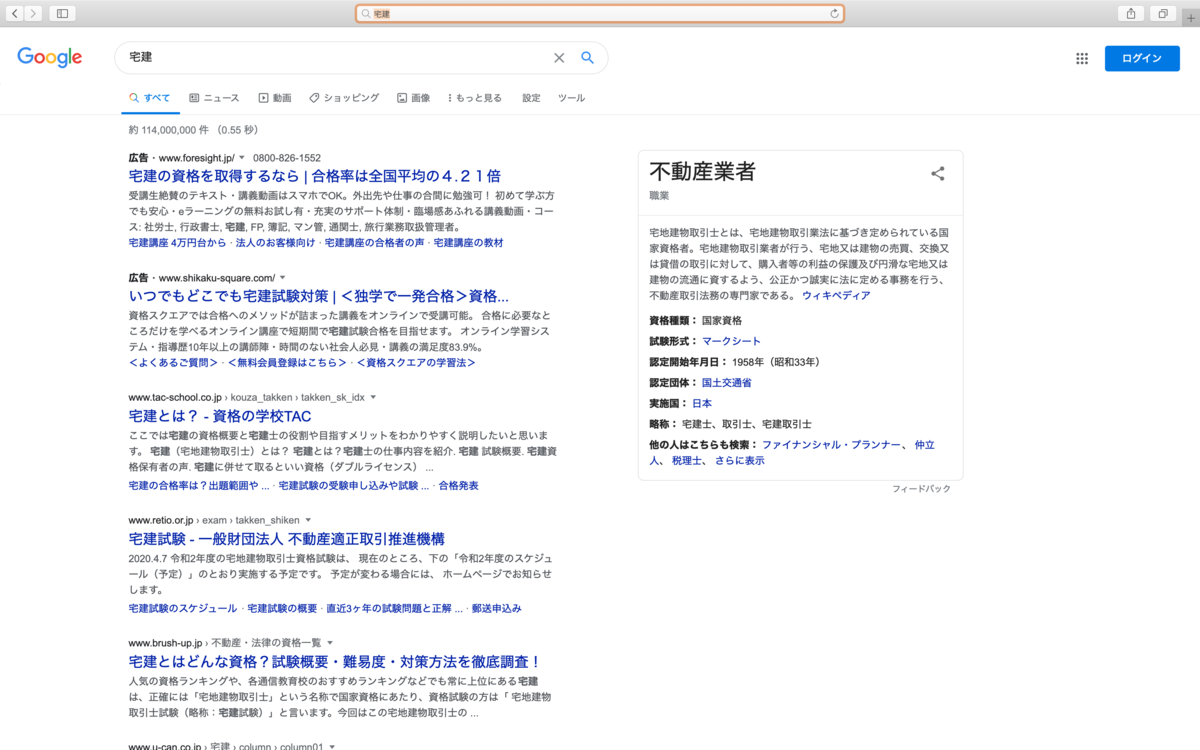Image resolution: width=1200 pixels, height=750 pixels.
Task: Click ＜よくあるご質問＞ sitelink
Action: 173,363
